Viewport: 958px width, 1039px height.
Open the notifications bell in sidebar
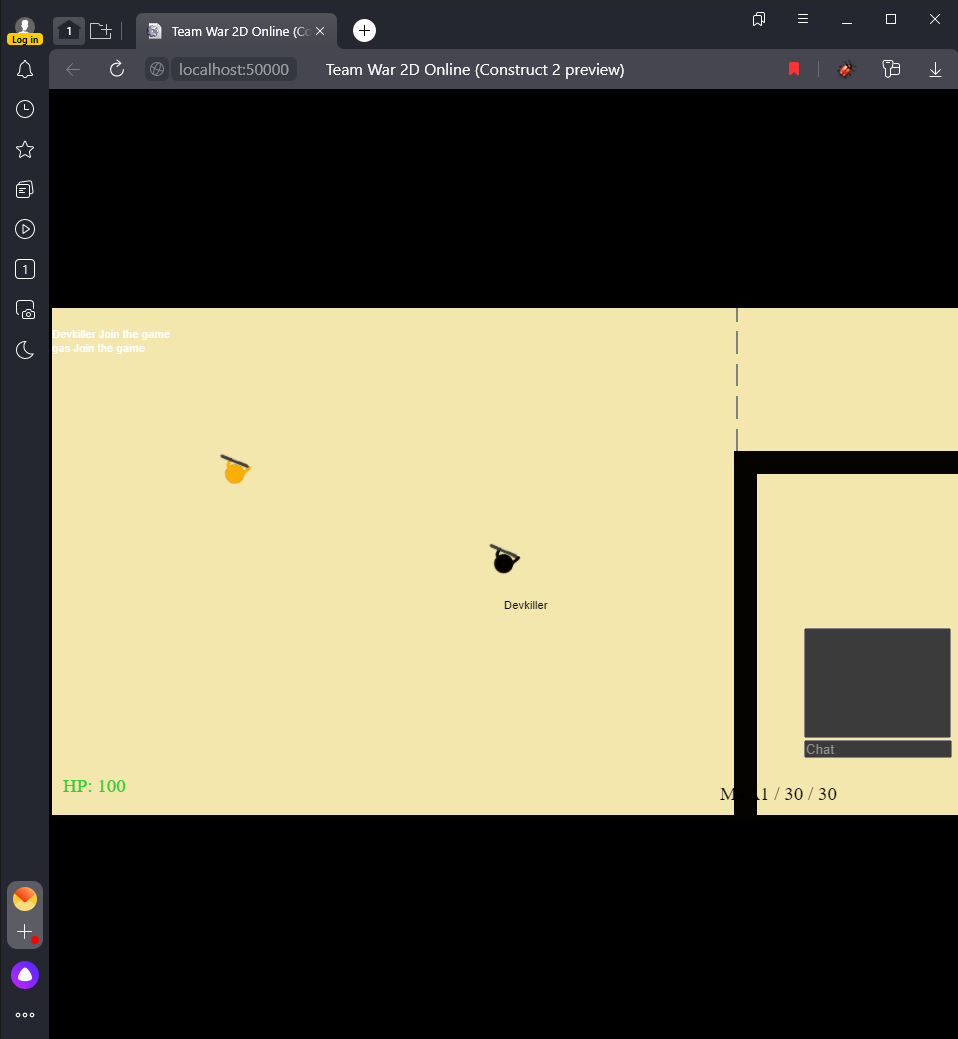(25, 69)
